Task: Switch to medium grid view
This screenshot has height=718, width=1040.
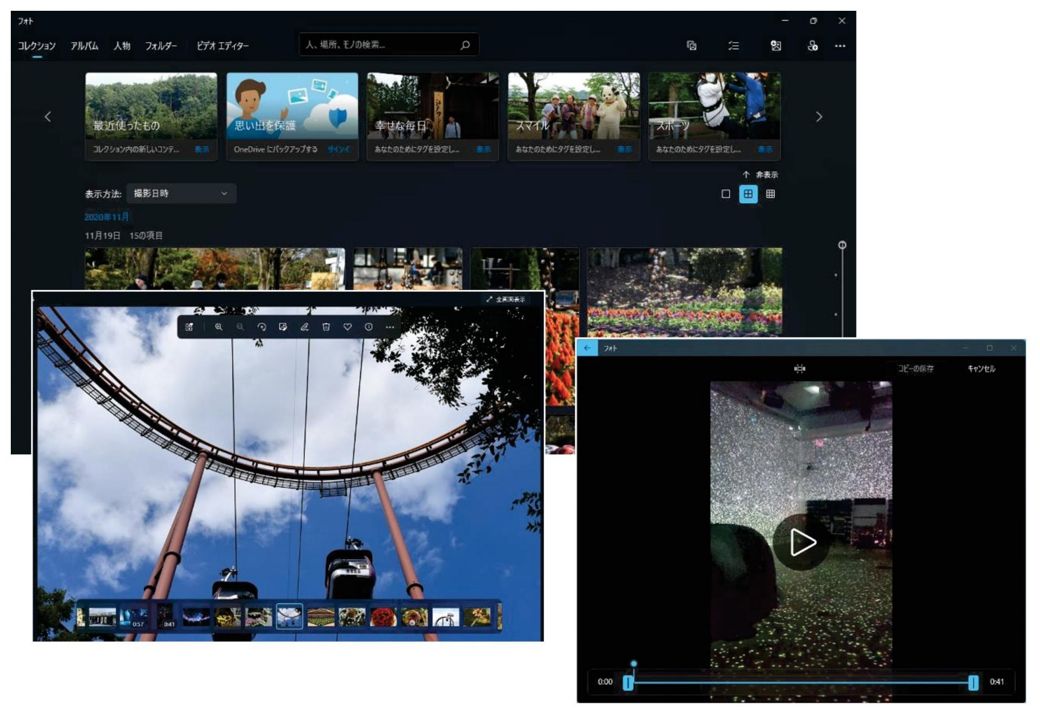Action: (748, 194)
